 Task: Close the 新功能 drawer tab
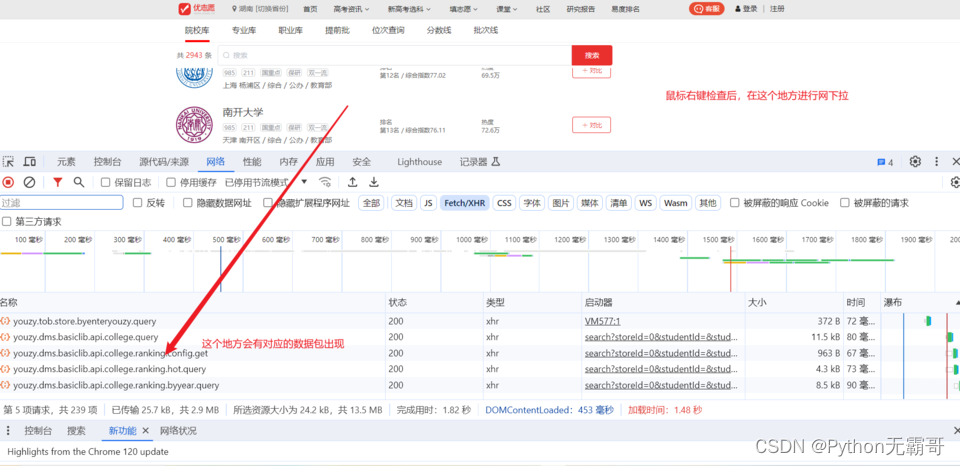(x=146, y=431)
